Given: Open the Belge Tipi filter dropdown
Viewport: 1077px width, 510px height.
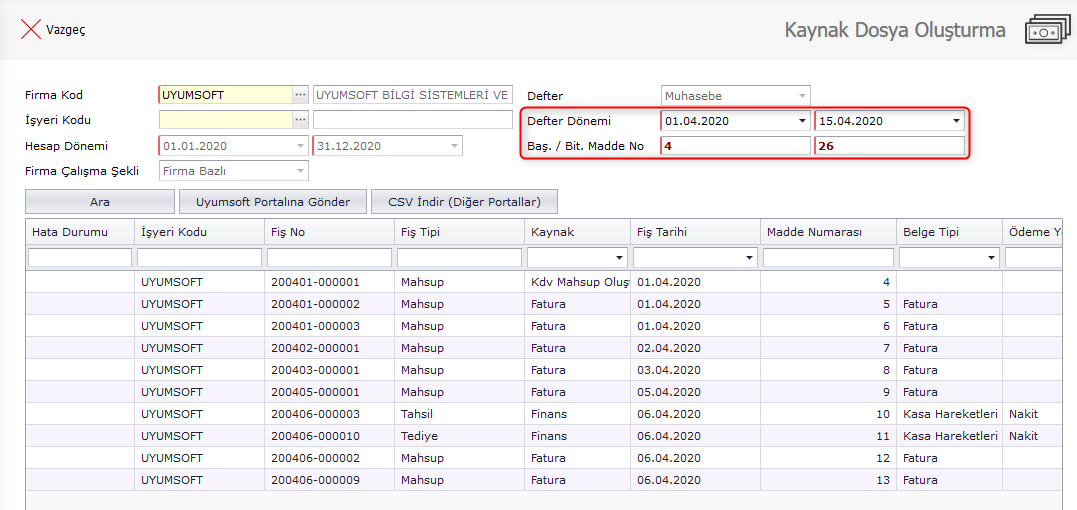Looking at the screenshot, I should pyautogui.click(x=991, y=258).
